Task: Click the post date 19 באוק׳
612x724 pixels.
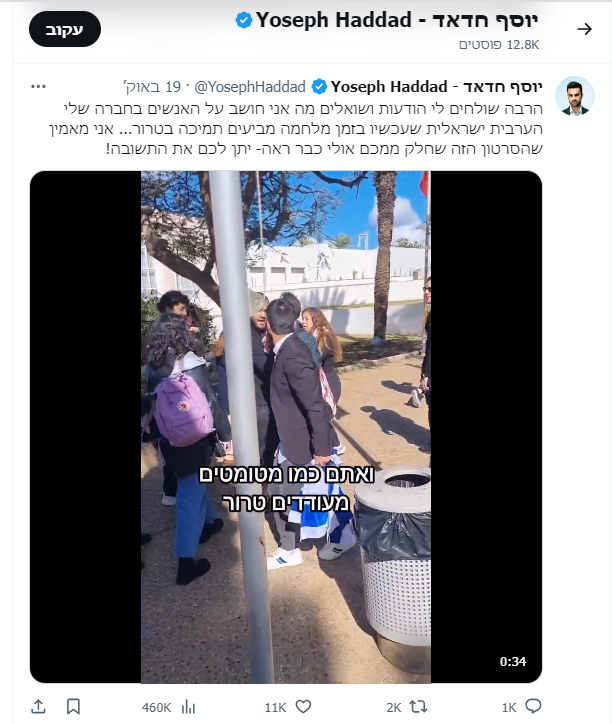Action: (152, 86)
